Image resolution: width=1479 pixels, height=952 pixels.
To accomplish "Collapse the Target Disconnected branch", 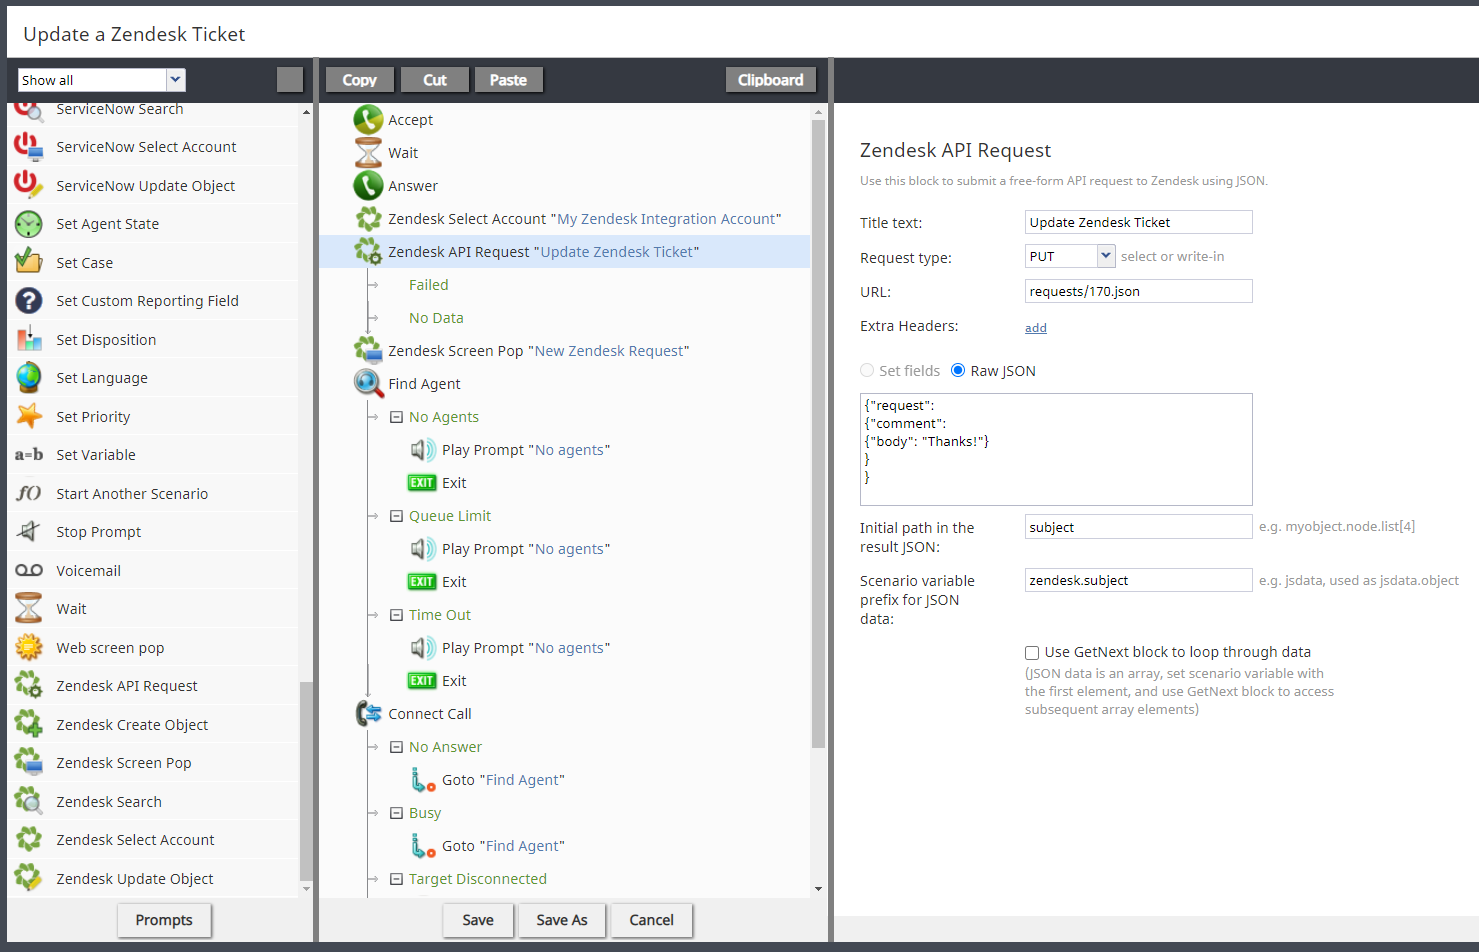I will point(396,879).
